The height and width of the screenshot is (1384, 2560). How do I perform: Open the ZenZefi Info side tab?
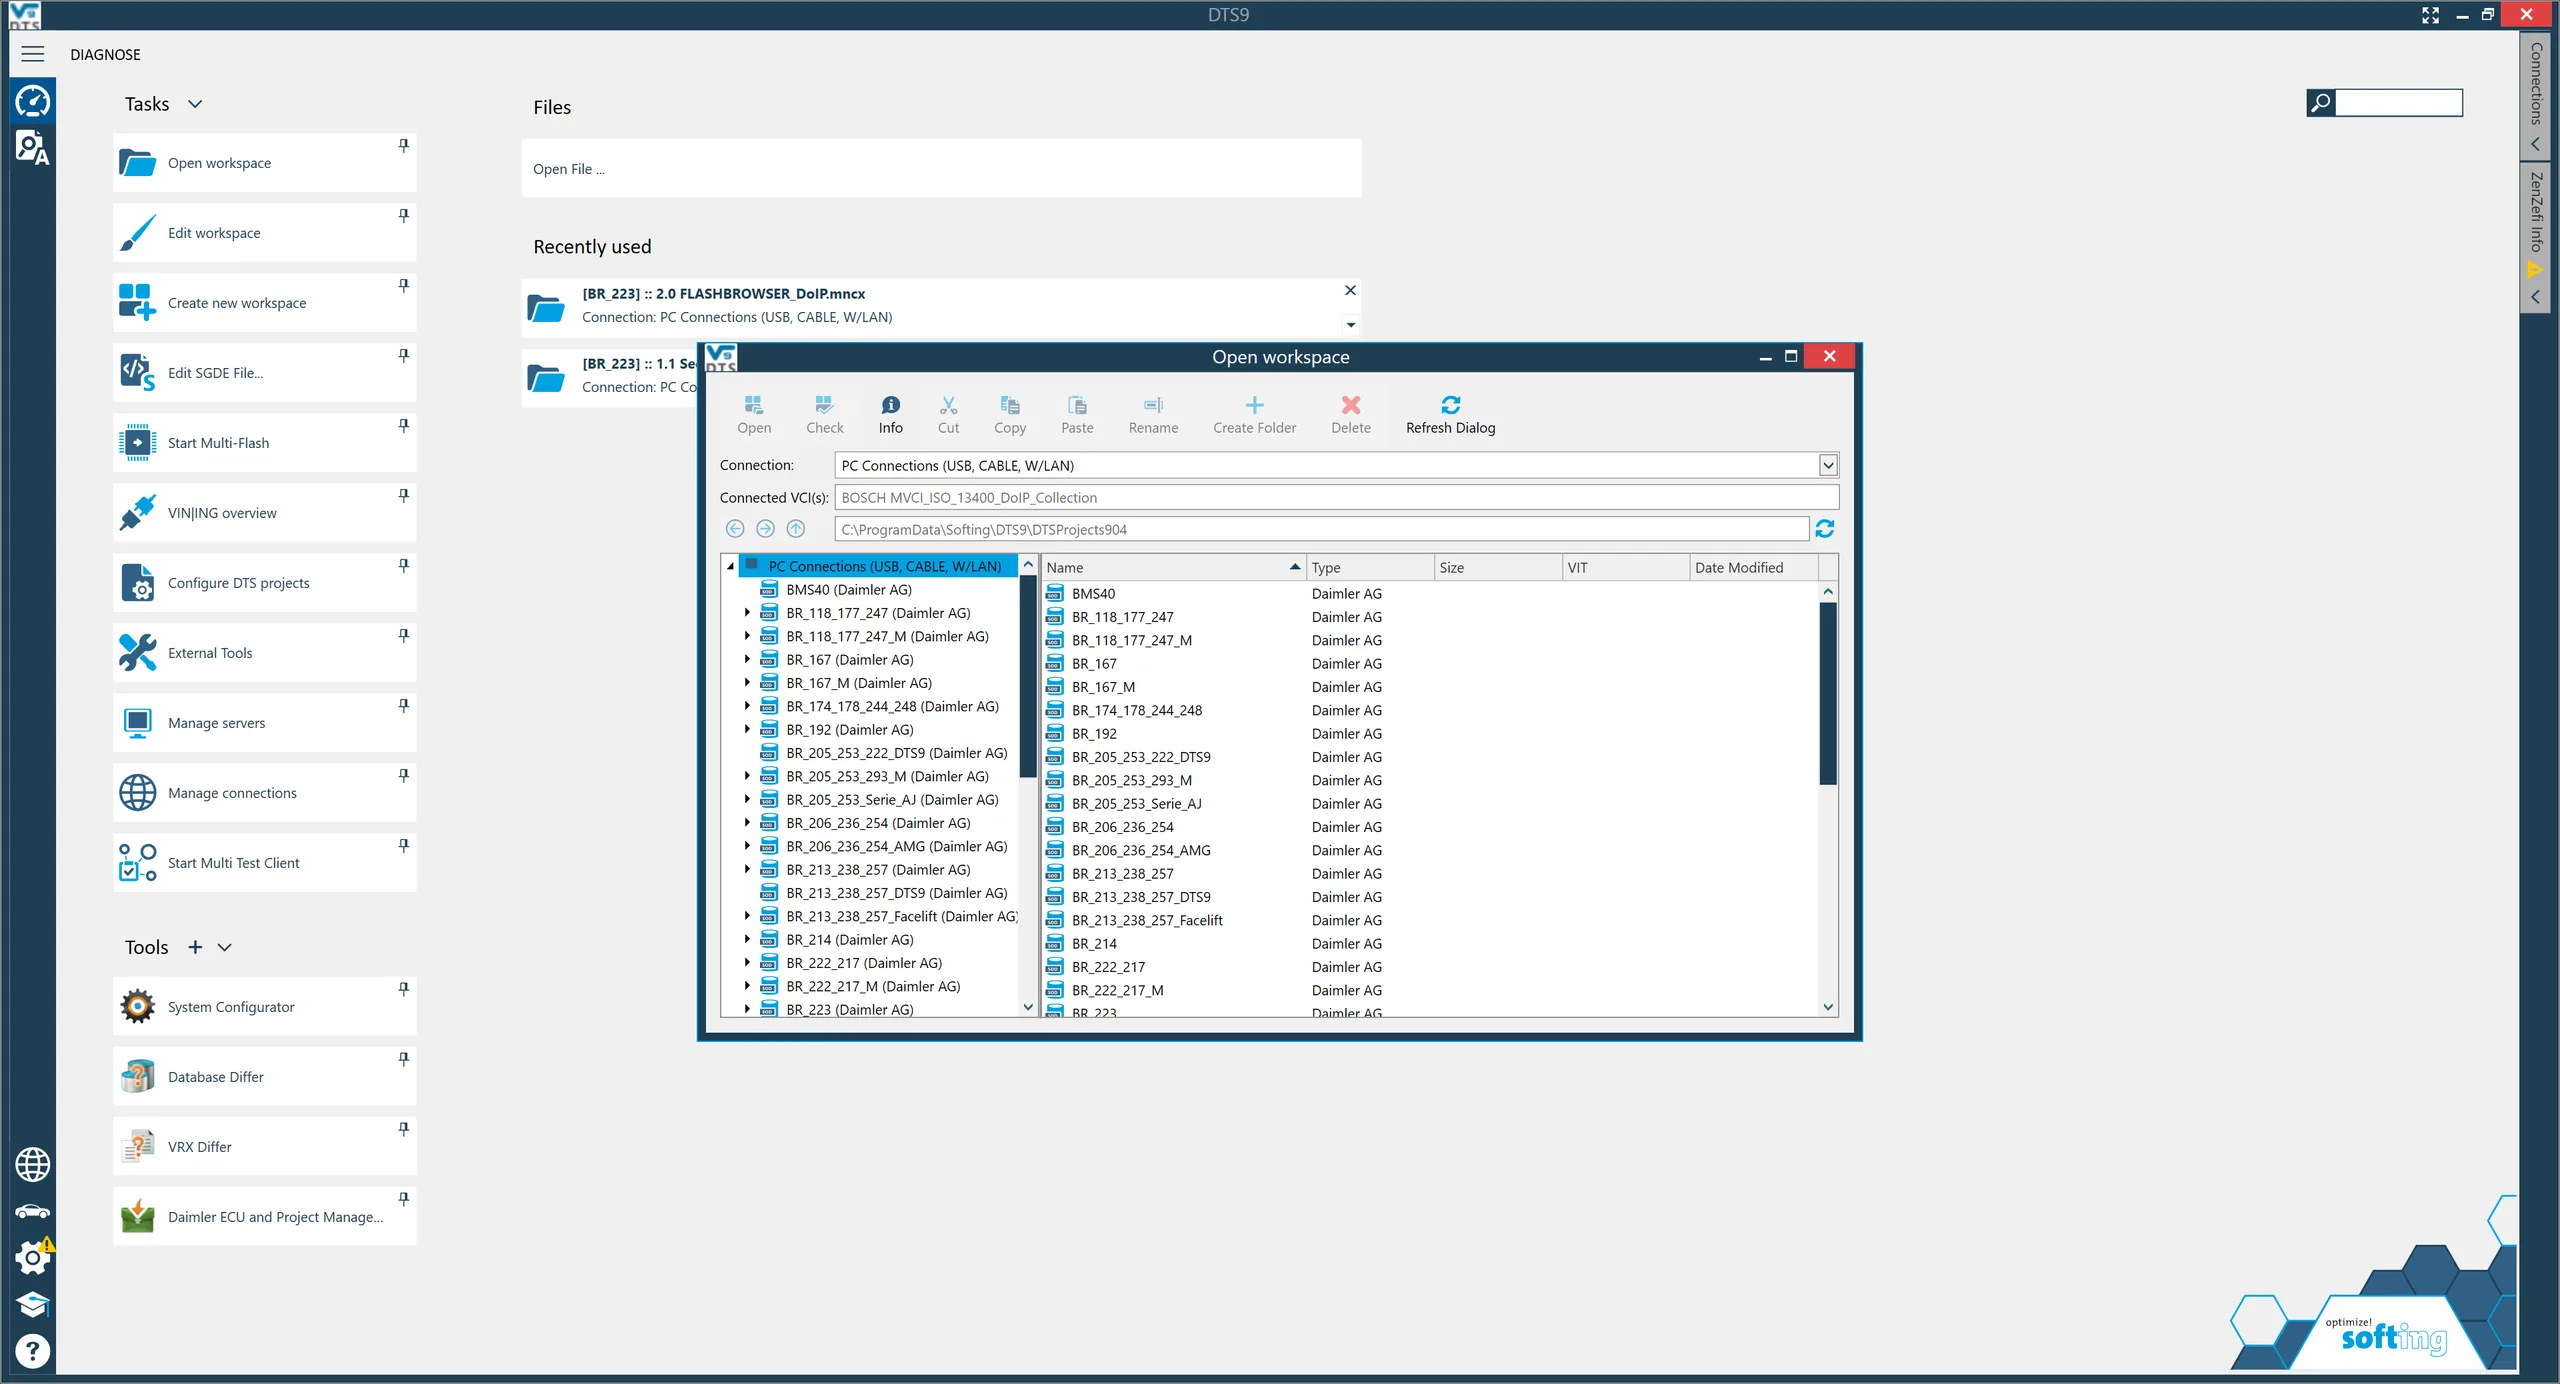pos(2536,239)
